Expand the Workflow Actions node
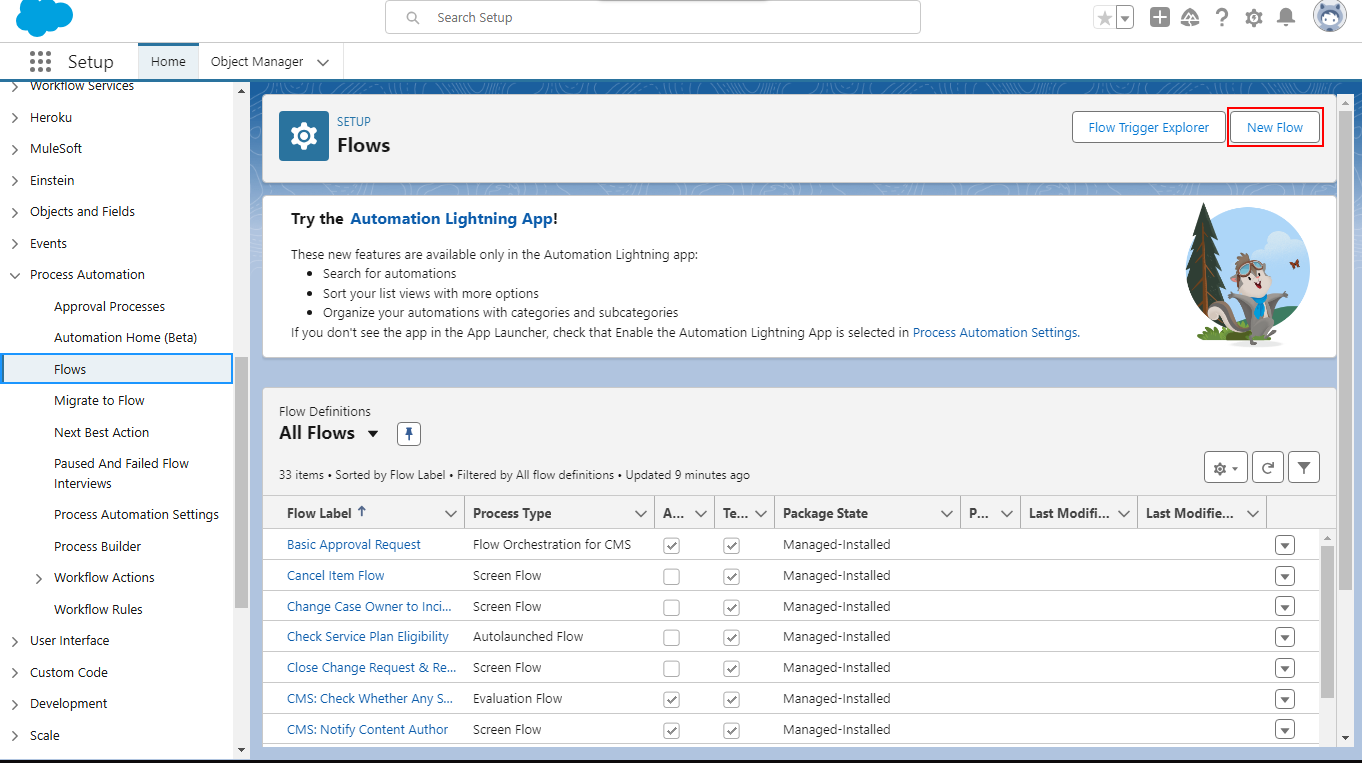Viewport: 1362px width, 763px height. [x=38, y=578]
